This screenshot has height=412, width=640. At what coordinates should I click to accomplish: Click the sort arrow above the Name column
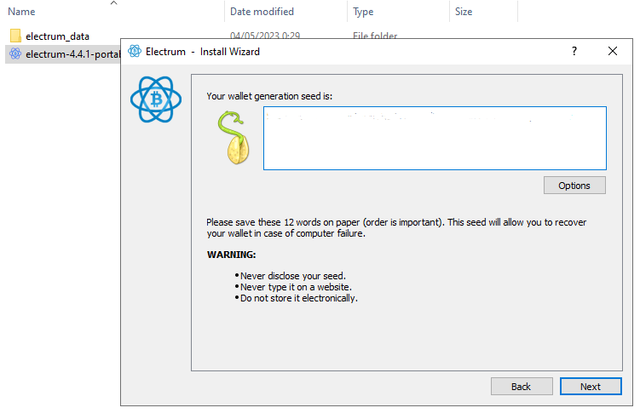tap(114, 3)
